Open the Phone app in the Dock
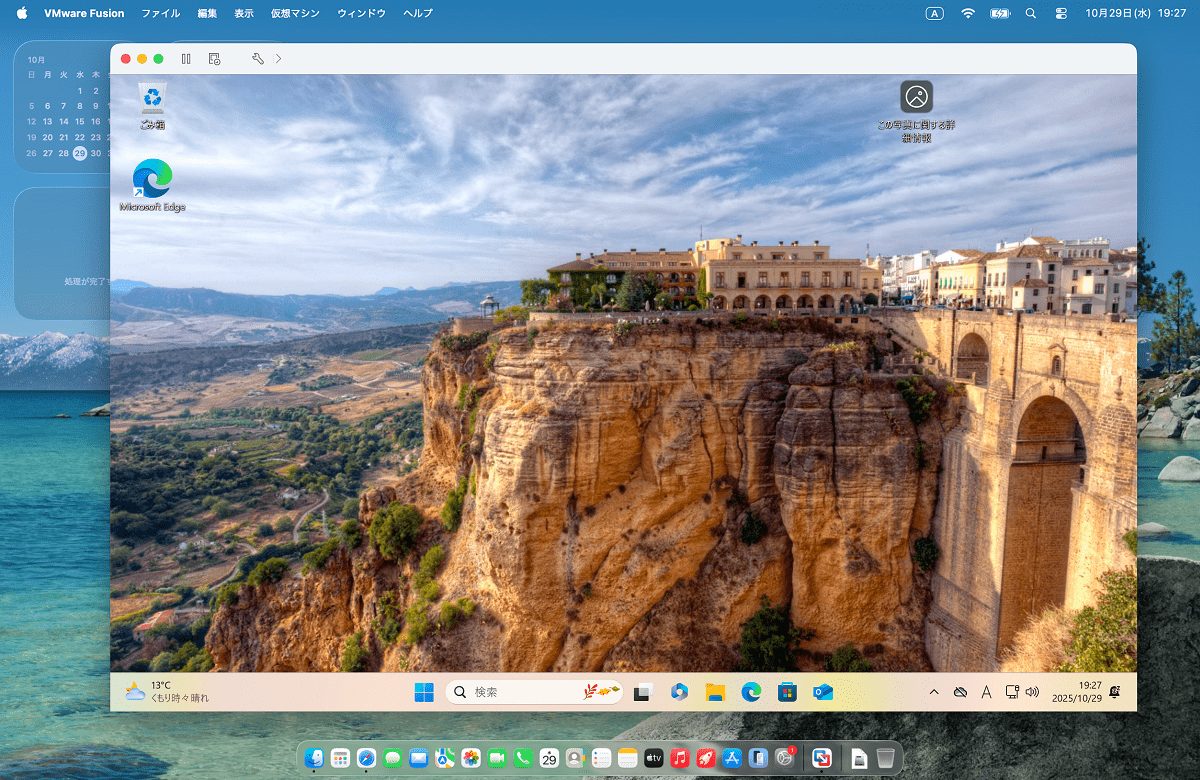Viewport: 1200px width, 780px height. point(522,758)
